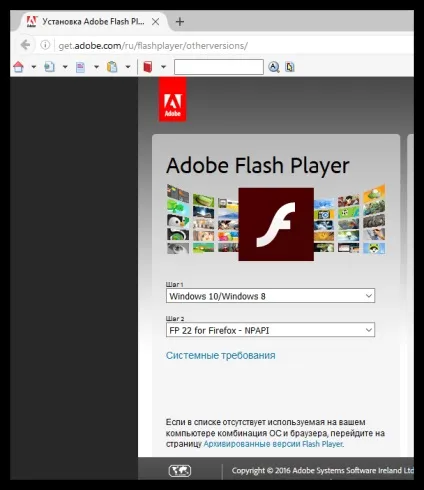This screenshot has height=490, width=424.
Task: Click the Adobe Flash Player heading
Action: click(258, 166)
